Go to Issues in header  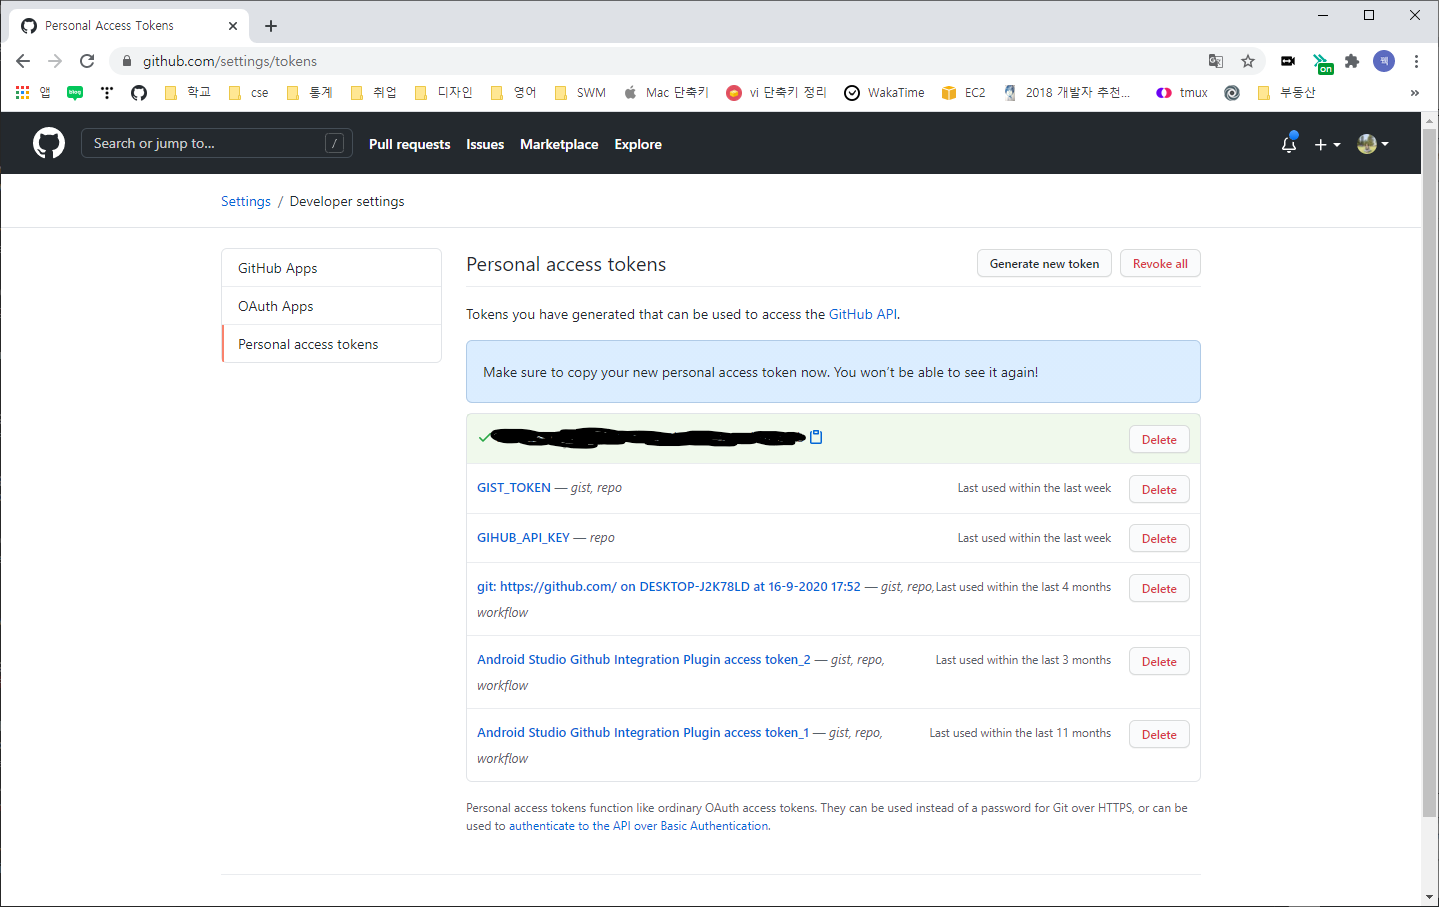pyautogui.click(x=485, y=144)
